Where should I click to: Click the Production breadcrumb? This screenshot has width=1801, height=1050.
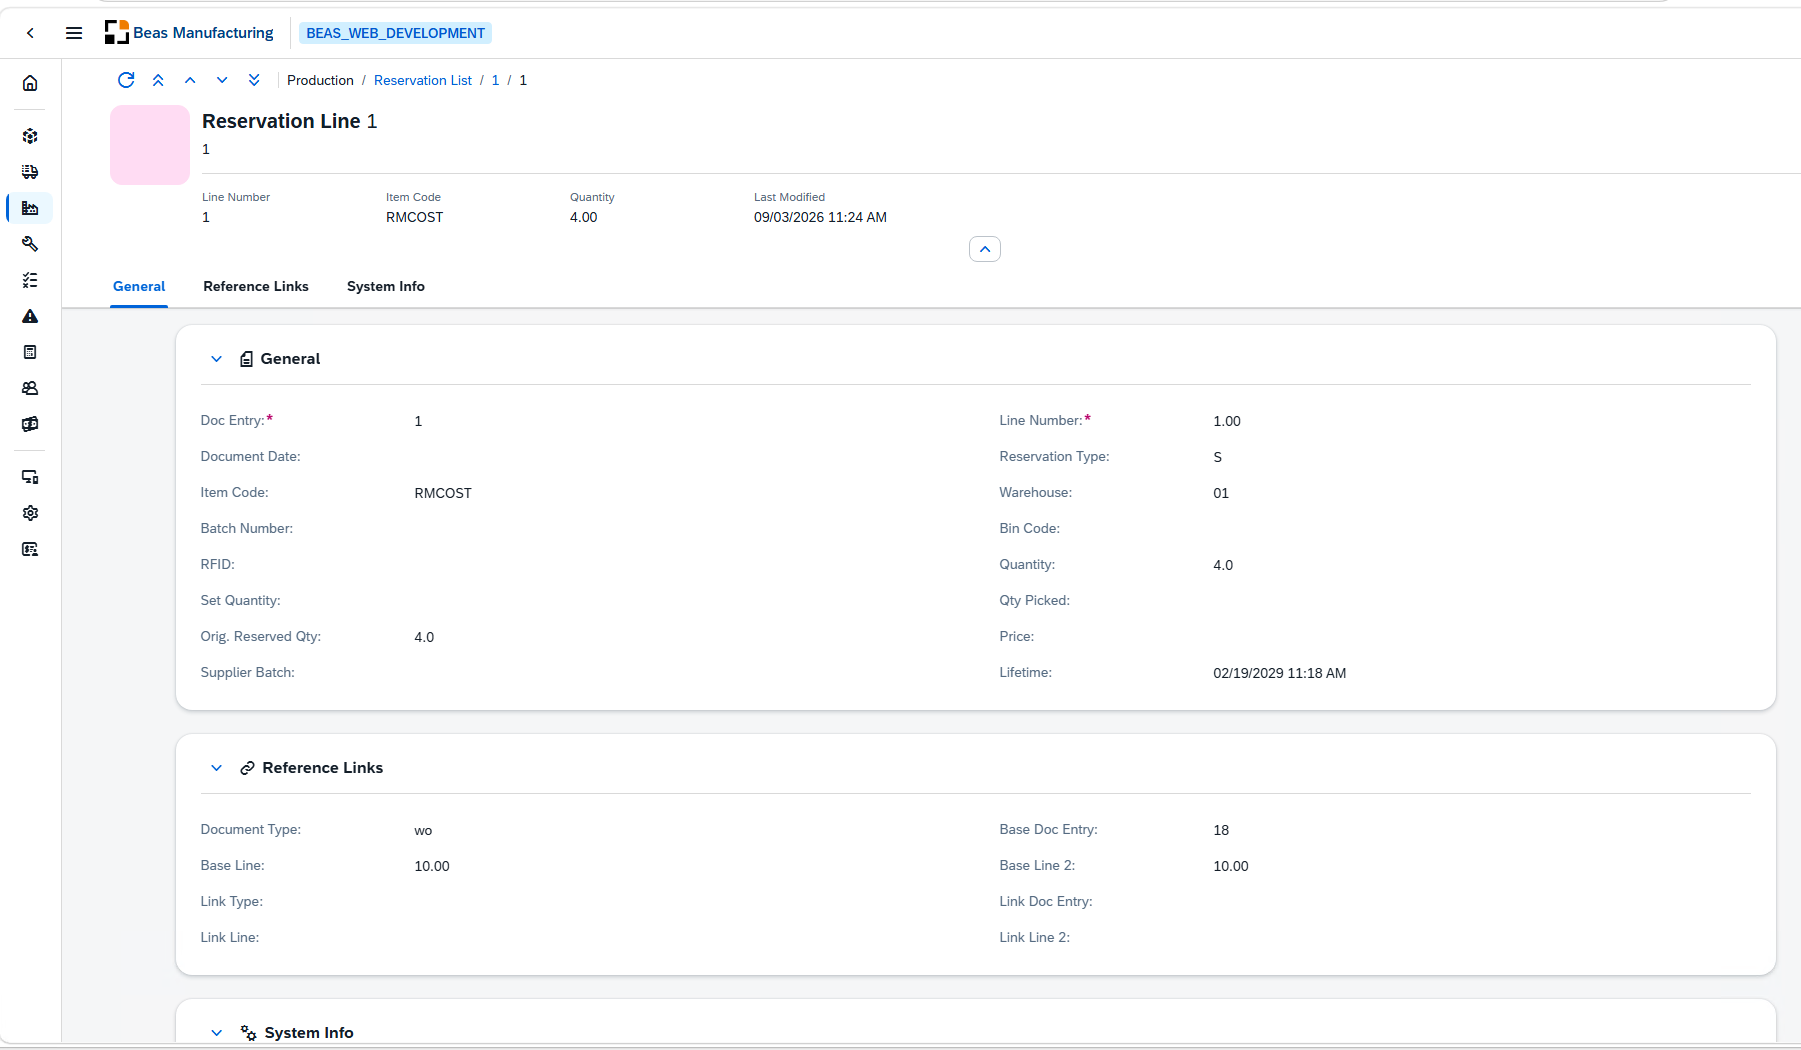click(x=320, y=80)
